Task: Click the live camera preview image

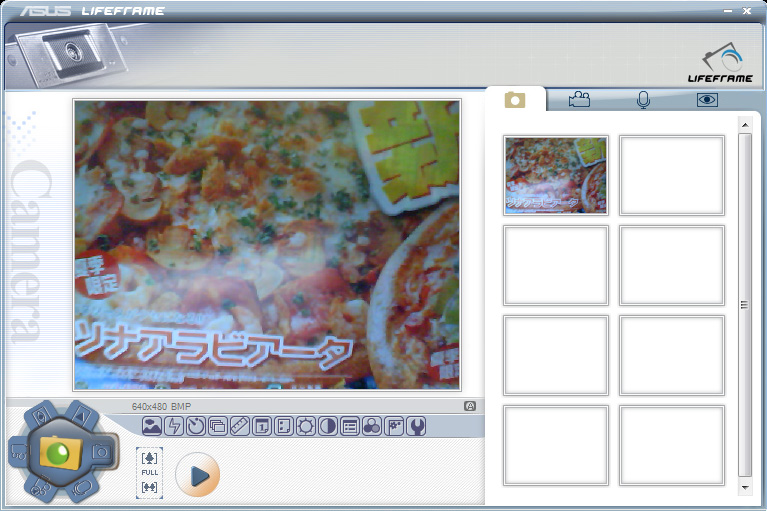Action: [x=267, y=245]
